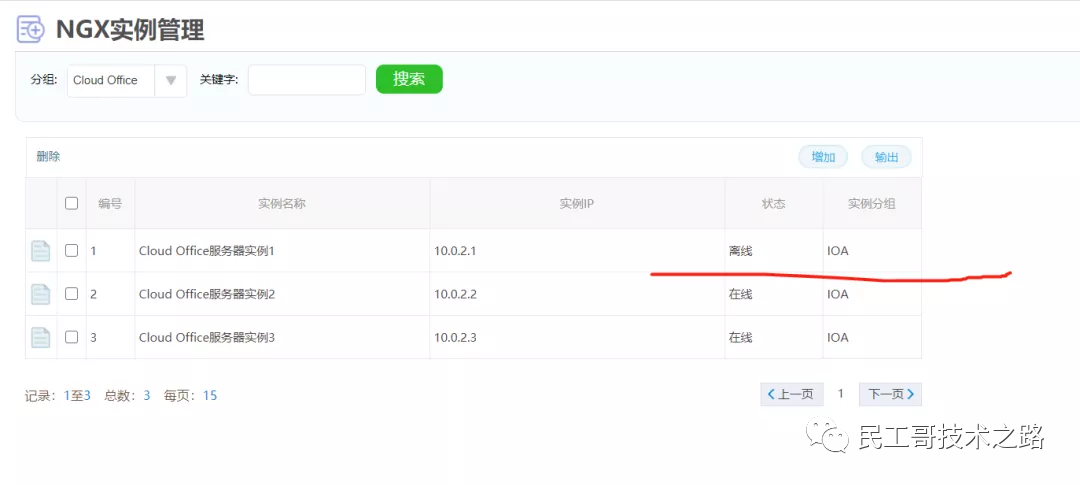This screenshot has width=1080, height=485.
Task: Click IOA group in 10.0.2.2 row
Action: coord(838,295)
